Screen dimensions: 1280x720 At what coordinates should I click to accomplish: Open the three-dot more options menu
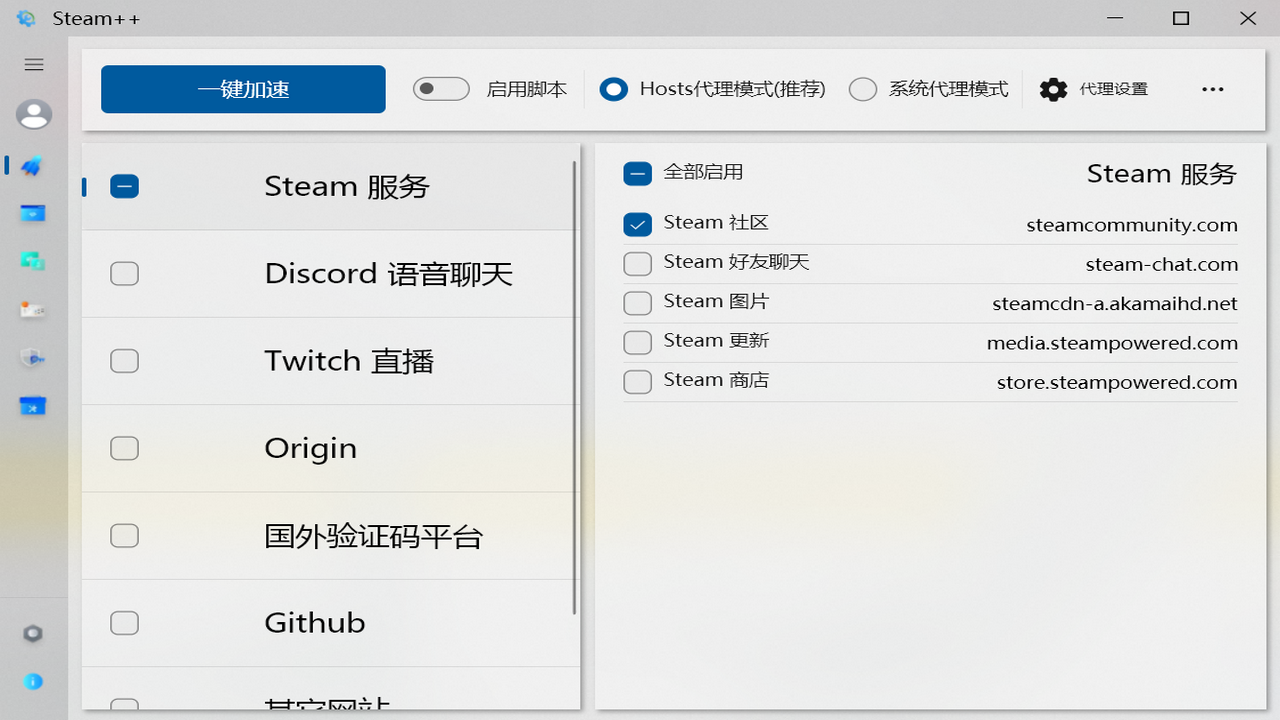pos(1212,89)
